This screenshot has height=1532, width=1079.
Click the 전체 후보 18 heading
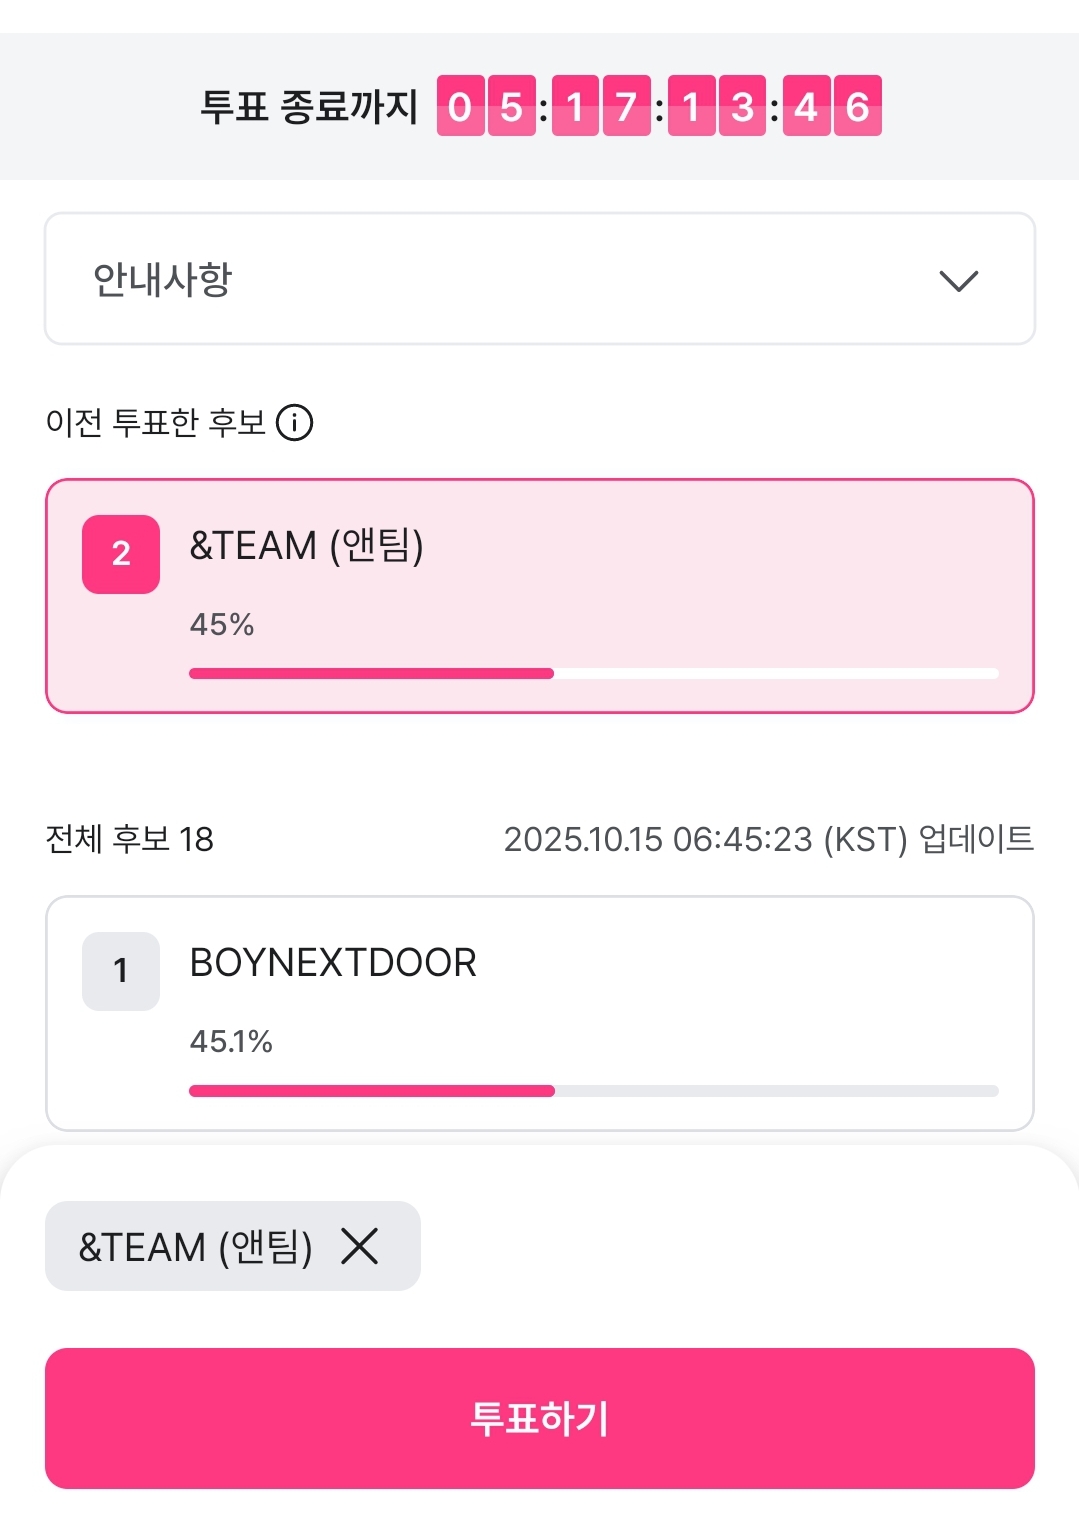click(130, 839)
